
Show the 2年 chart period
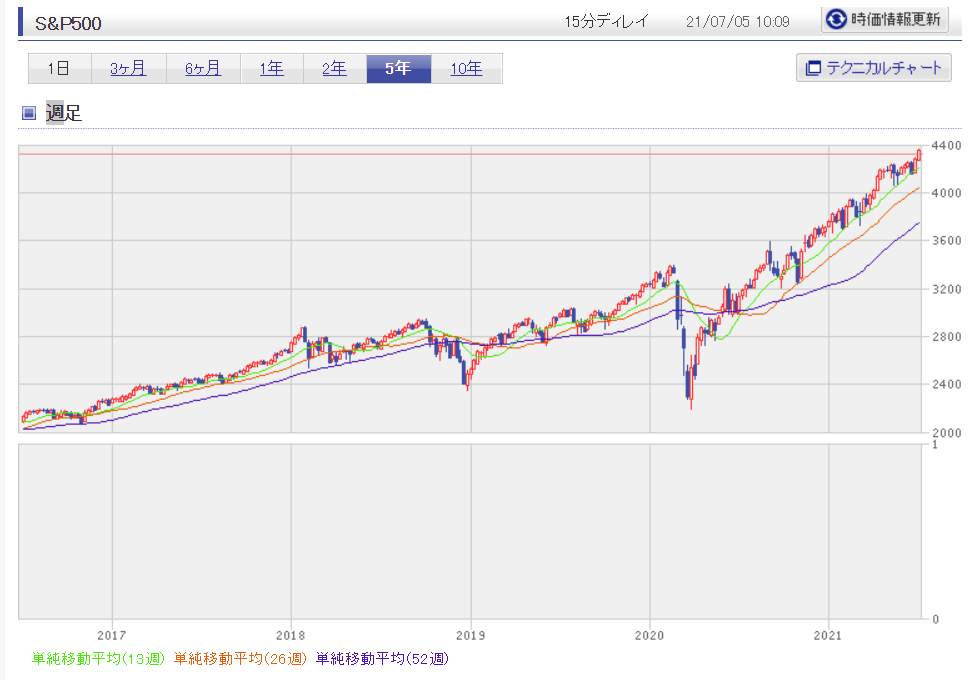335,68
